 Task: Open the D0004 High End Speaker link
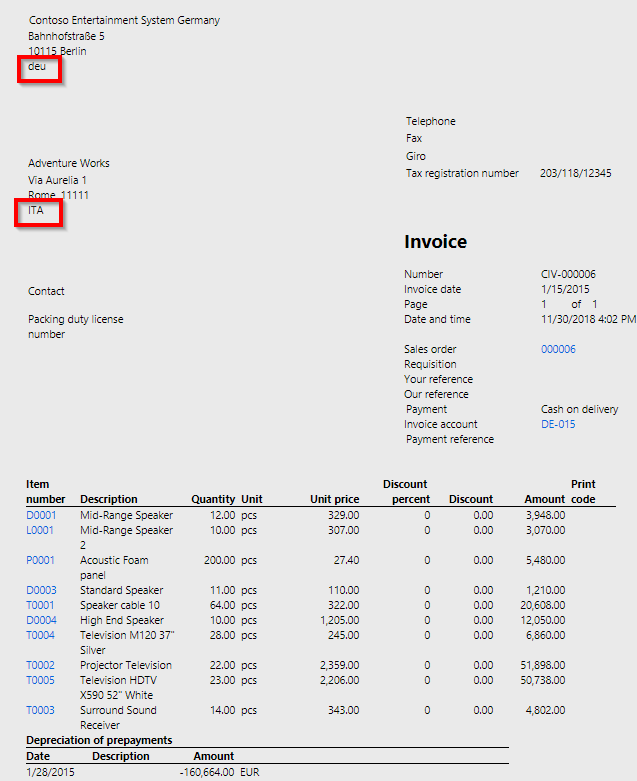(41, 620)
